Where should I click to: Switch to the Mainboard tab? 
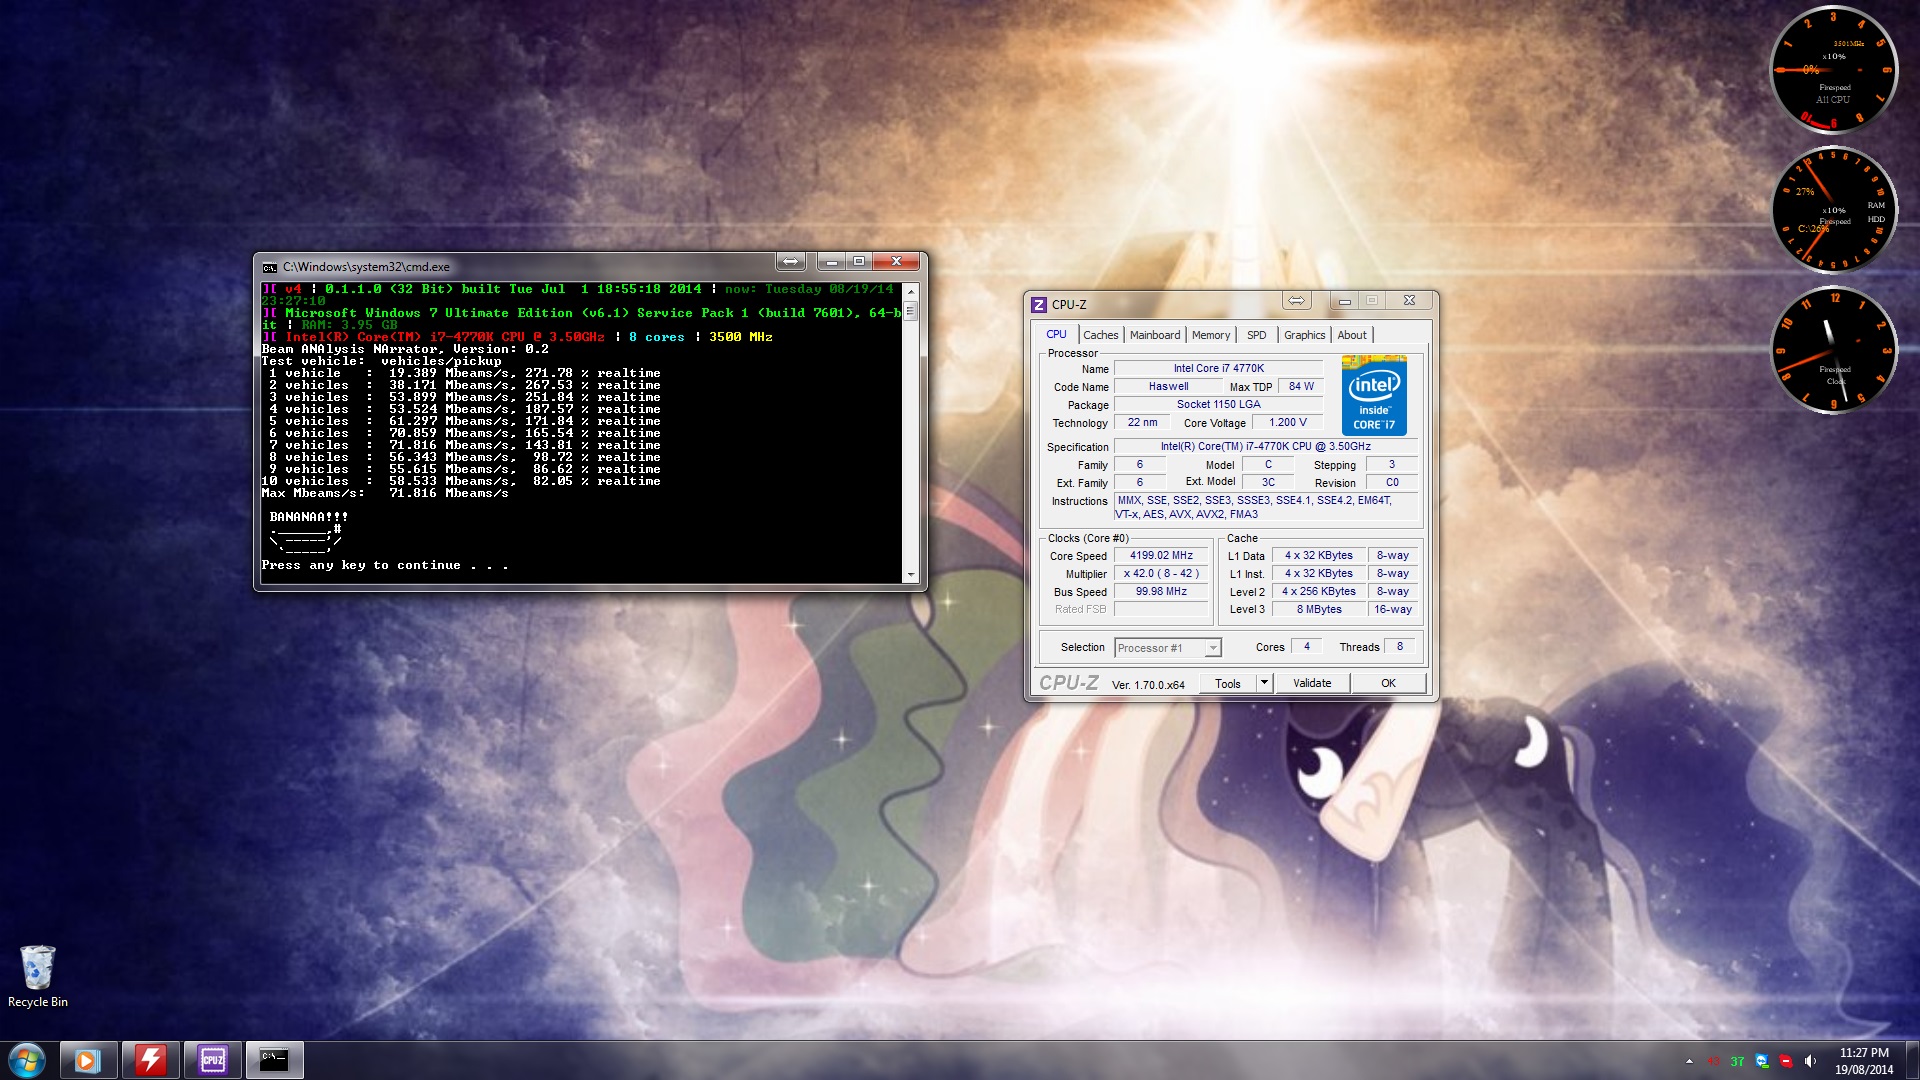(x=1155, y=335)
